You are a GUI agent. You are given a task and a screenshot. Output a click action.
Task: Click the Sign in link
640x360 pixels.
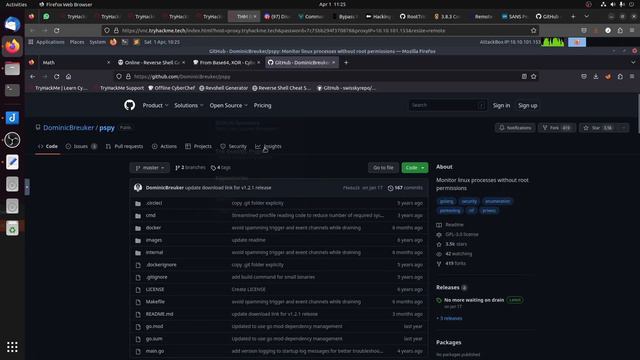(x=501, y=105)
